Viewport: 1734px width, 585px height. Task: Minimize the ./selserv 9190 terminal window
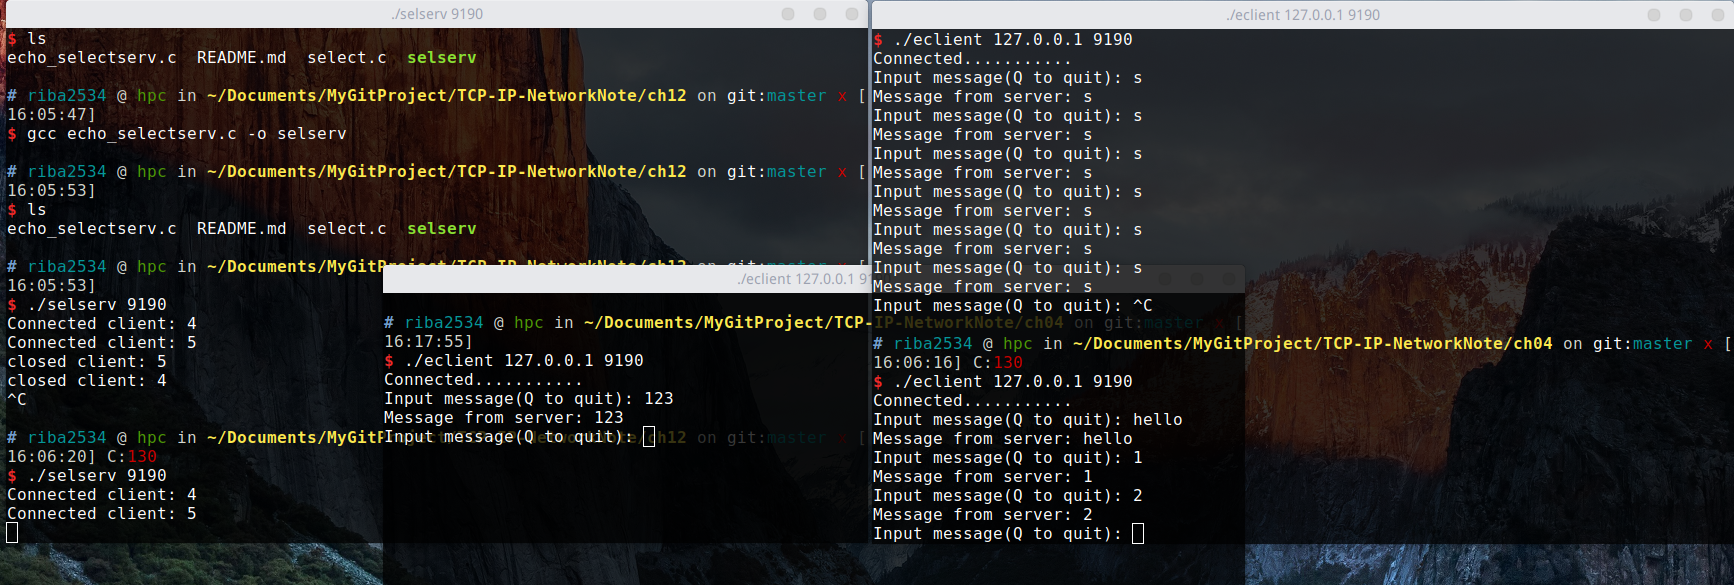[788, 14]
